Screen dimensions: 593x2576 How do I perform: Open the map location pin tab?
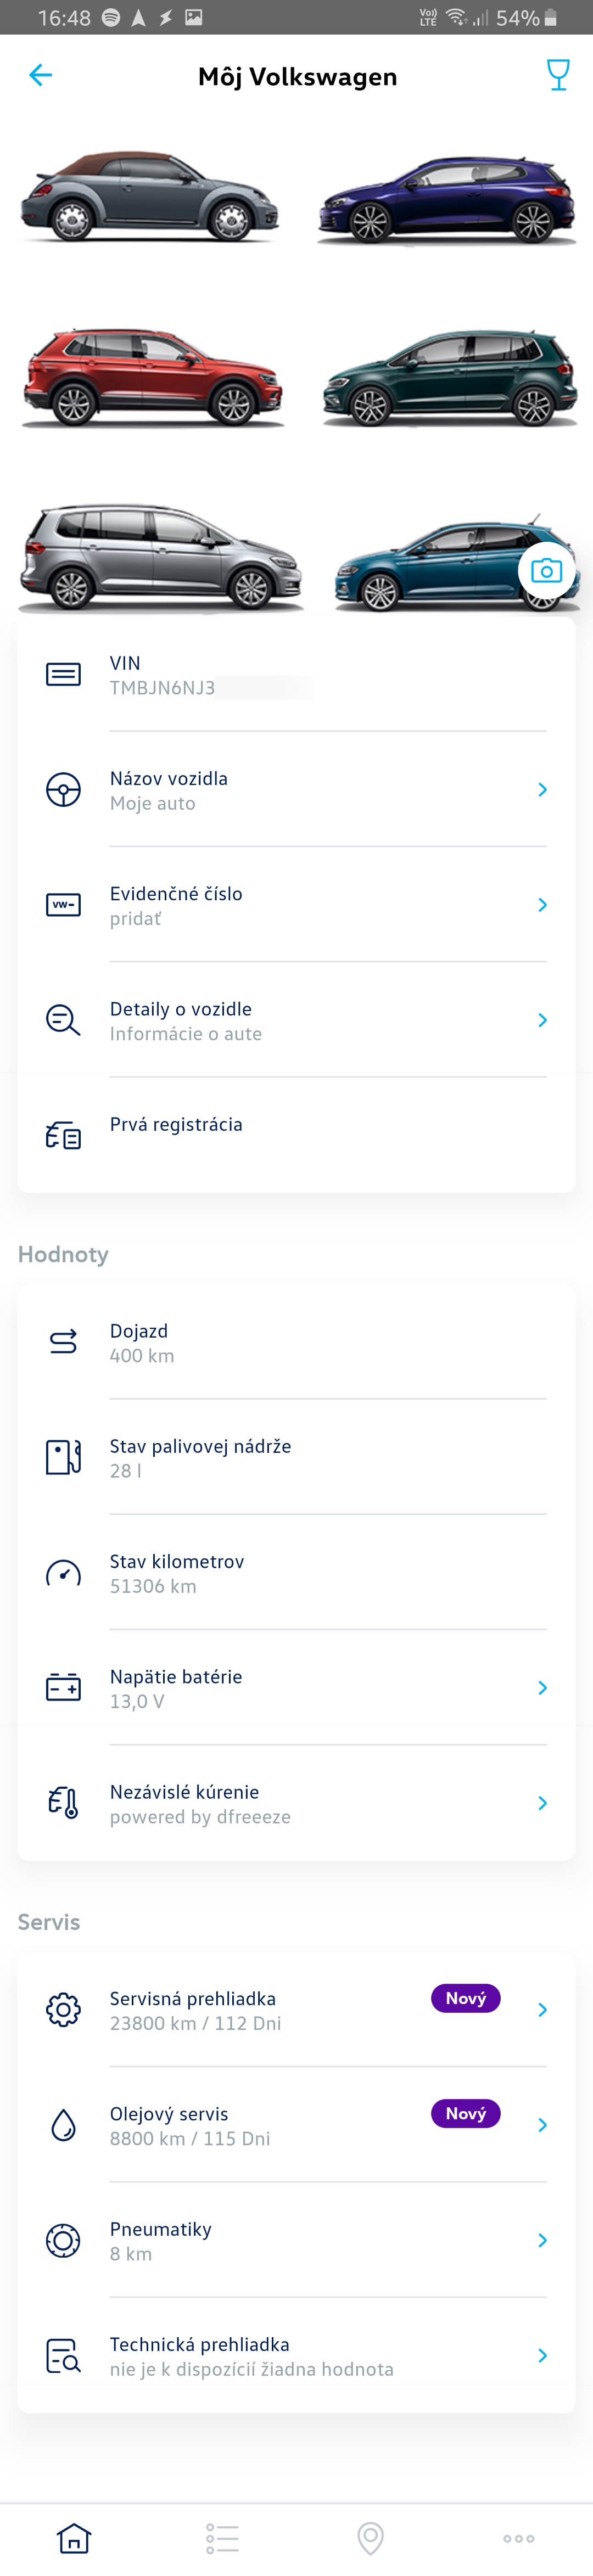click(x=370, y=2537)
